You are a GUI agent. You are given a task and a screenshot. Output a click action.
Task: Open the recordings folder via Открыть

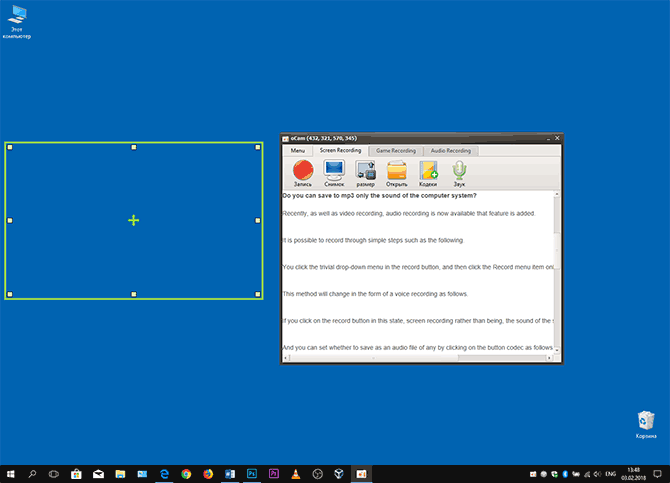[x=397, y=173]
